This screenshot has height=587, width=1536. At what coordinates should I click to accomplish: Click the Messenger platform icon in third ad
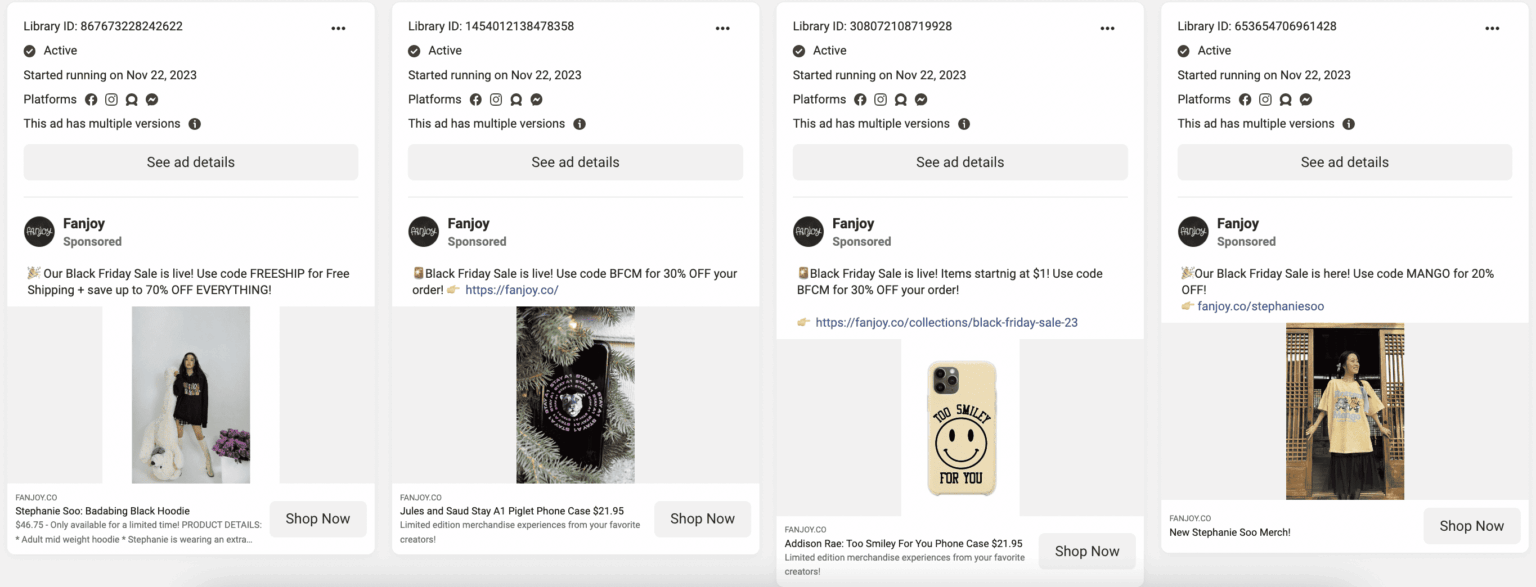point(921,100)
